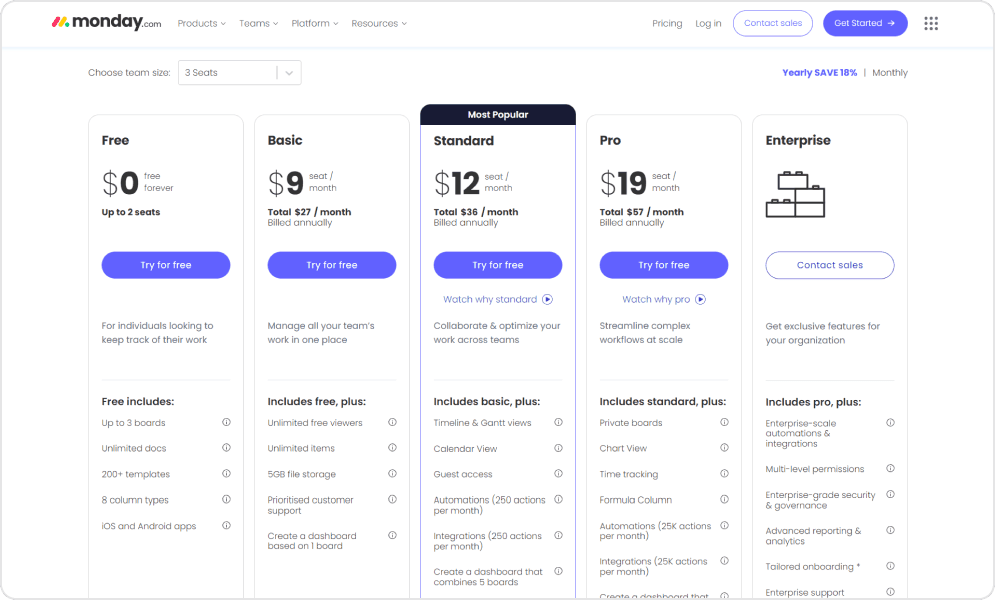Screen dimensions: 995x600
Task: Click the Total $36 / month text
Action: pos(476,212)
